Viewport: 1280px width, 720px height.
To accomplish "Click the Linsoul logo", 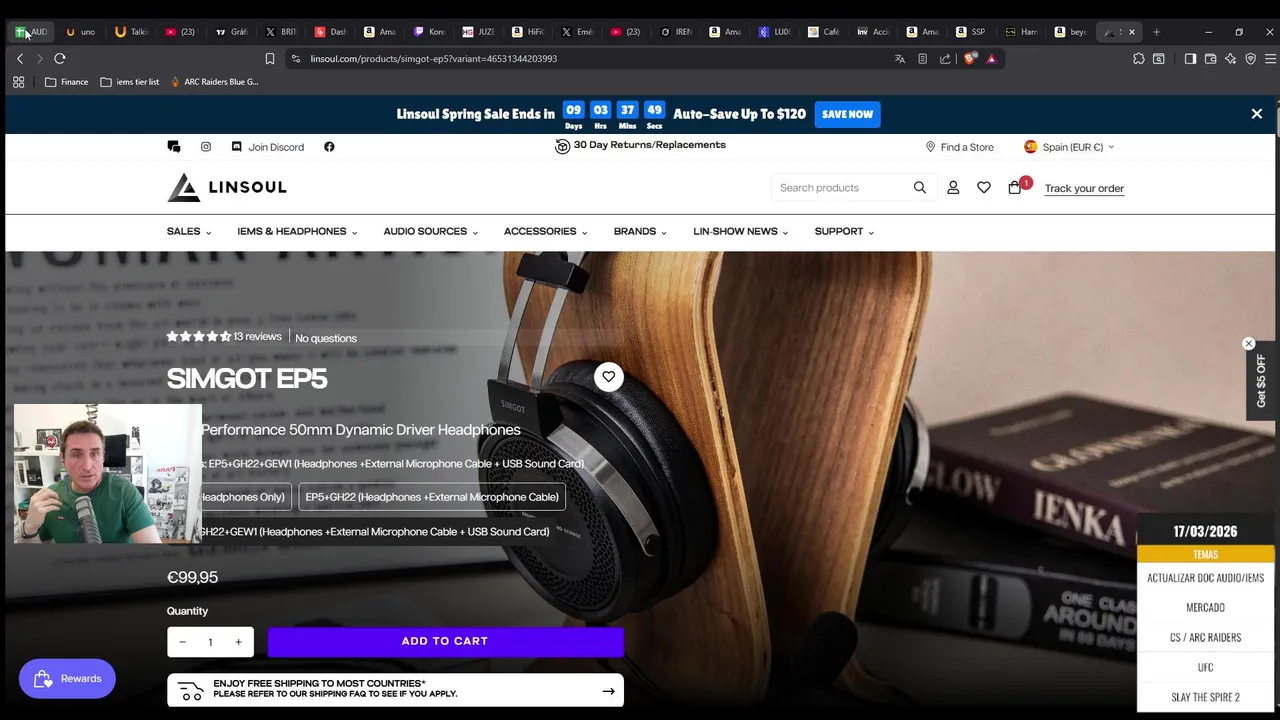I will coord(227,187).
